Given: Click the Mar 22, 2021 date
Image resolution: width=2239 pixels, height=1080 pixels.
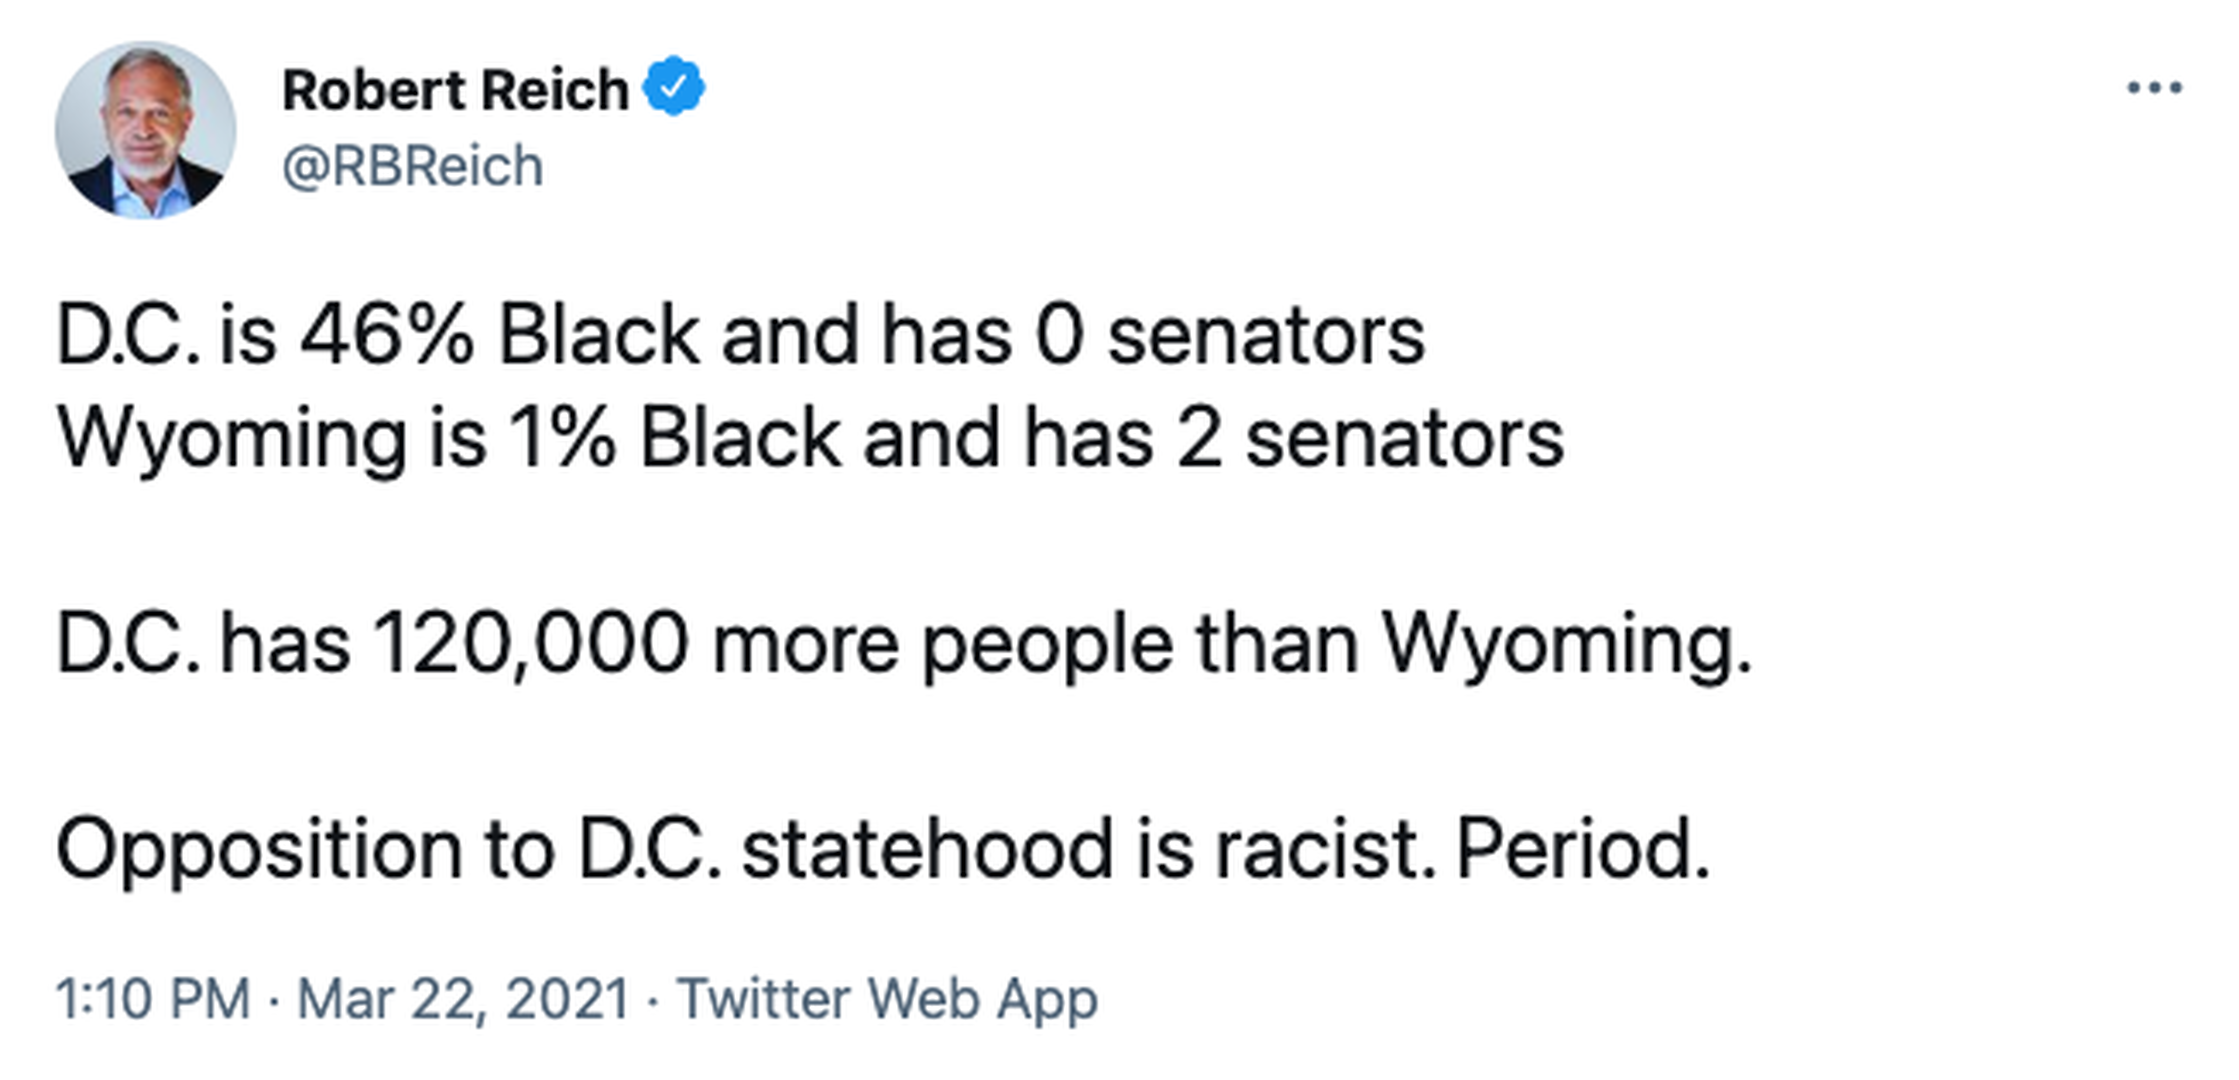Looking at the screenshot, I should pos(463,998).
